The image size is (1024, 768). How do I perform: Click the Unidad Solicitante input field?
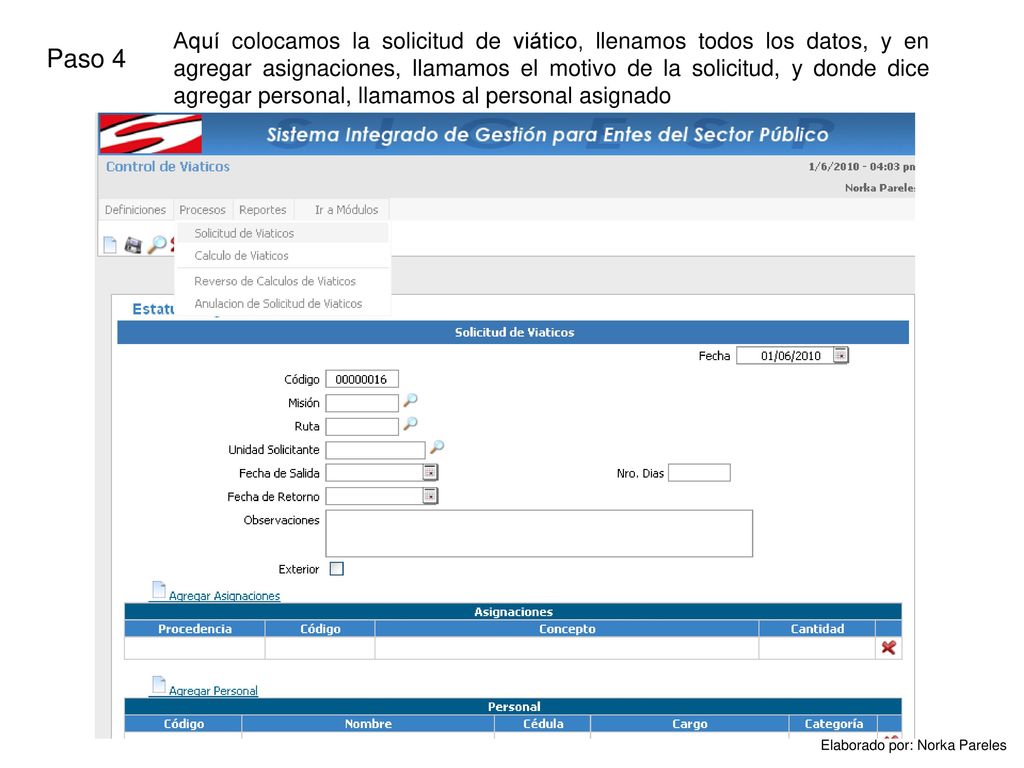point(376,450)
